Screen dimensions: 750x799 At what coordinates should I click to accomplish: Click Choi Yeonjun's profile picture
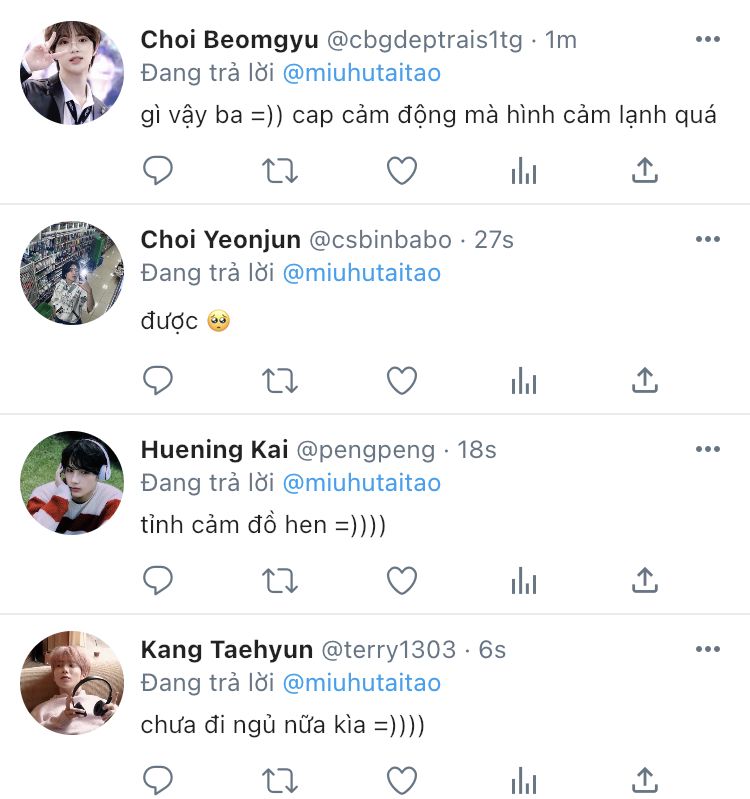click(72, 274)
